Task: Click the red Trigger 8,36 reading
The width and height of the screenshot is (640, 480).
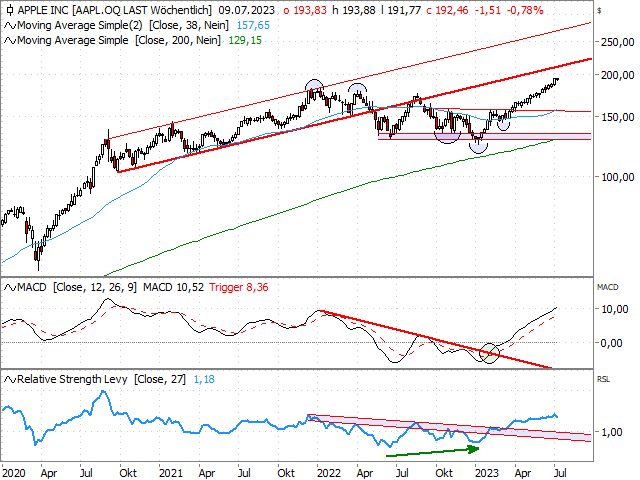Action: pyautogui.click(x=239, y=287)
